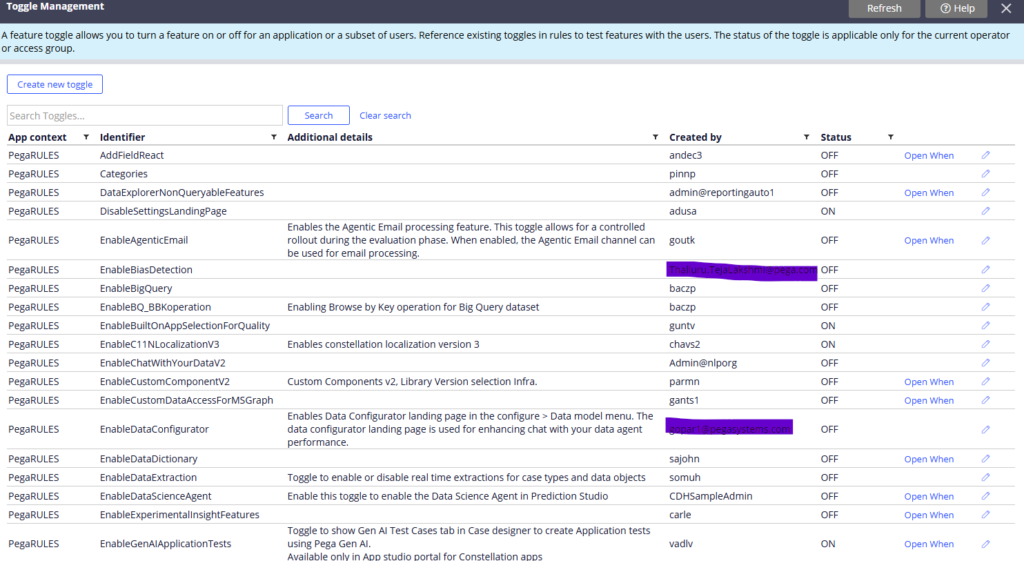The height and width of the screenshot is (561, 1024).
Task: Edit EnableAgenticEmail pencil icon
Action: tap(985, 240)
